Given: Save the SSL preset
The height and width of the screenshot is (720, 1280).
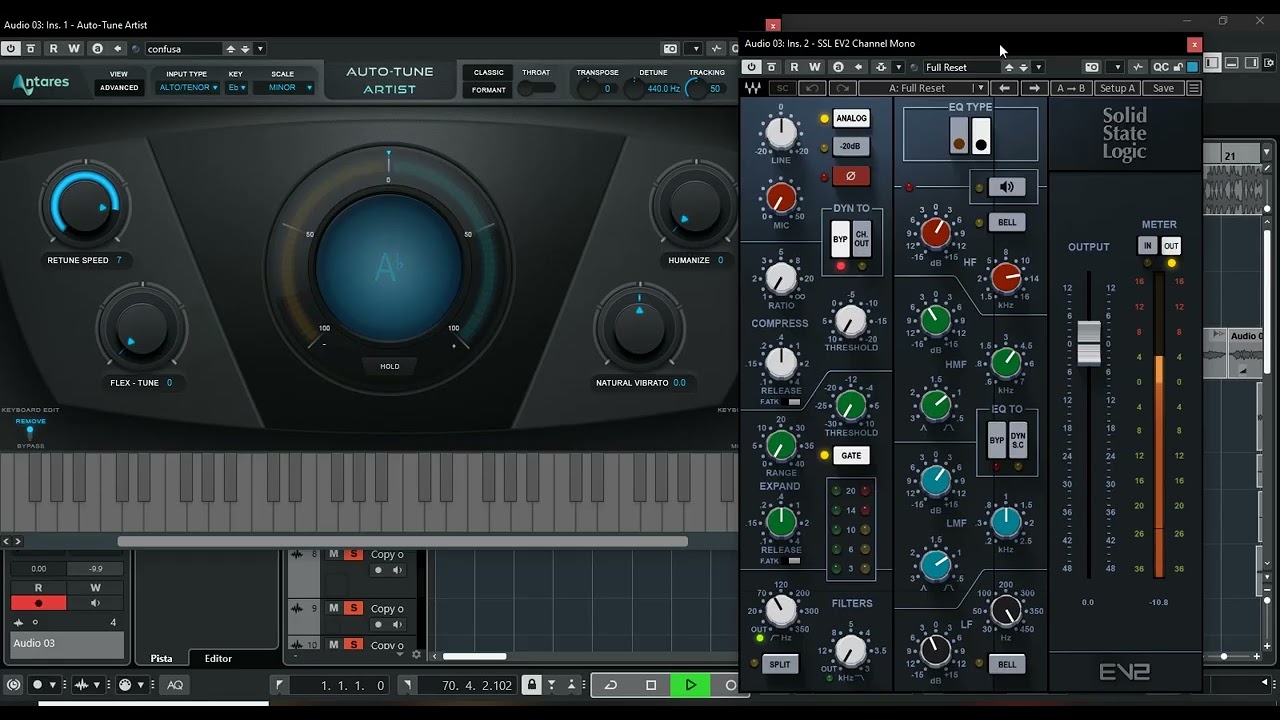Looking at the screenshot, I should pyautogui.click(x=1164, y=88).
